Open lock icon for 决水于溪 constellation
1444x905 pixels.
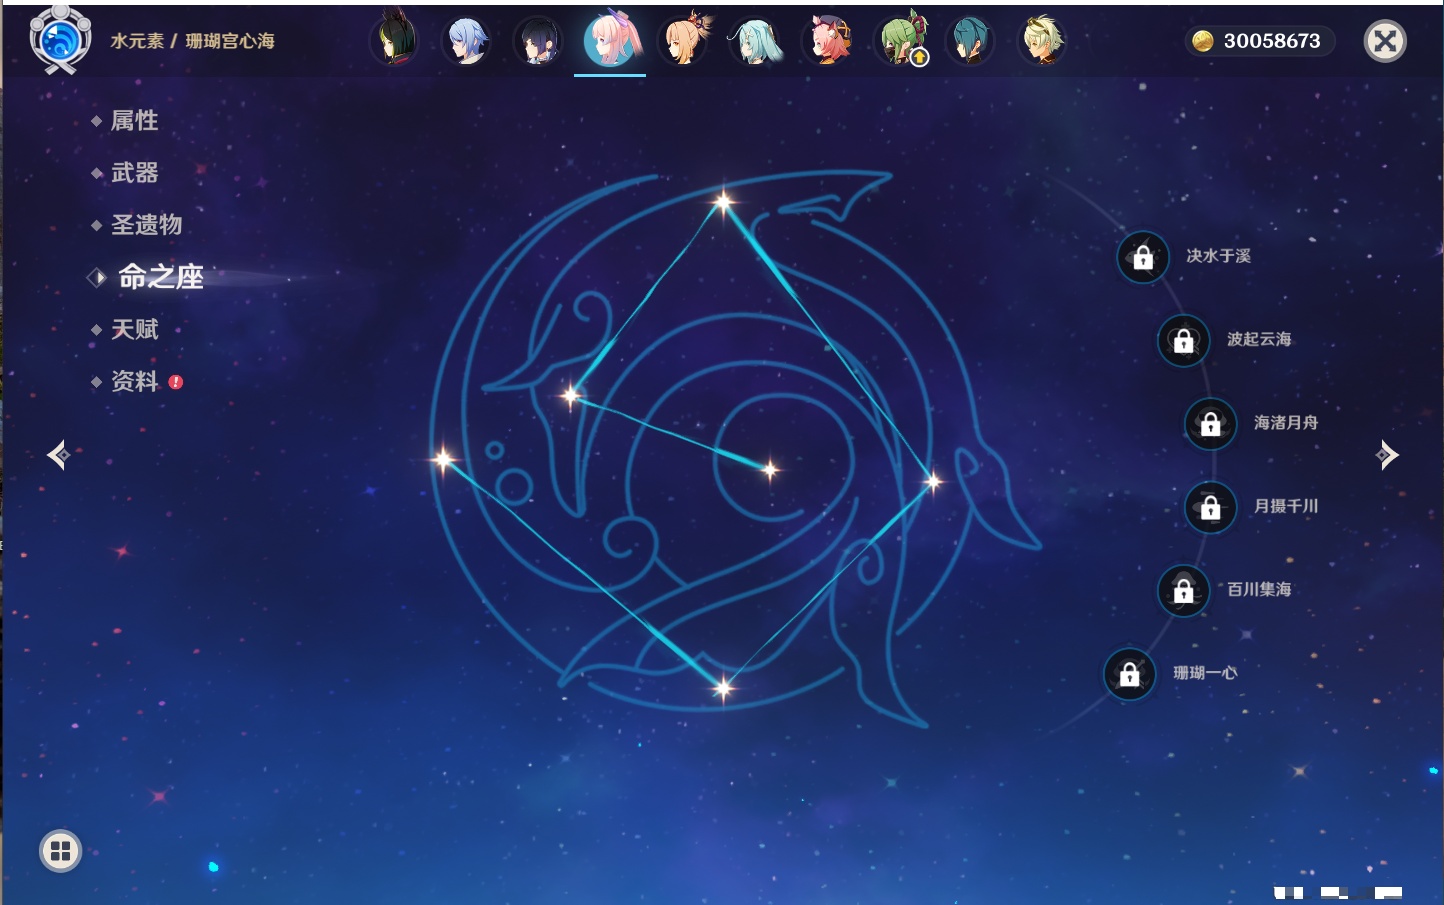[1143, 257]
